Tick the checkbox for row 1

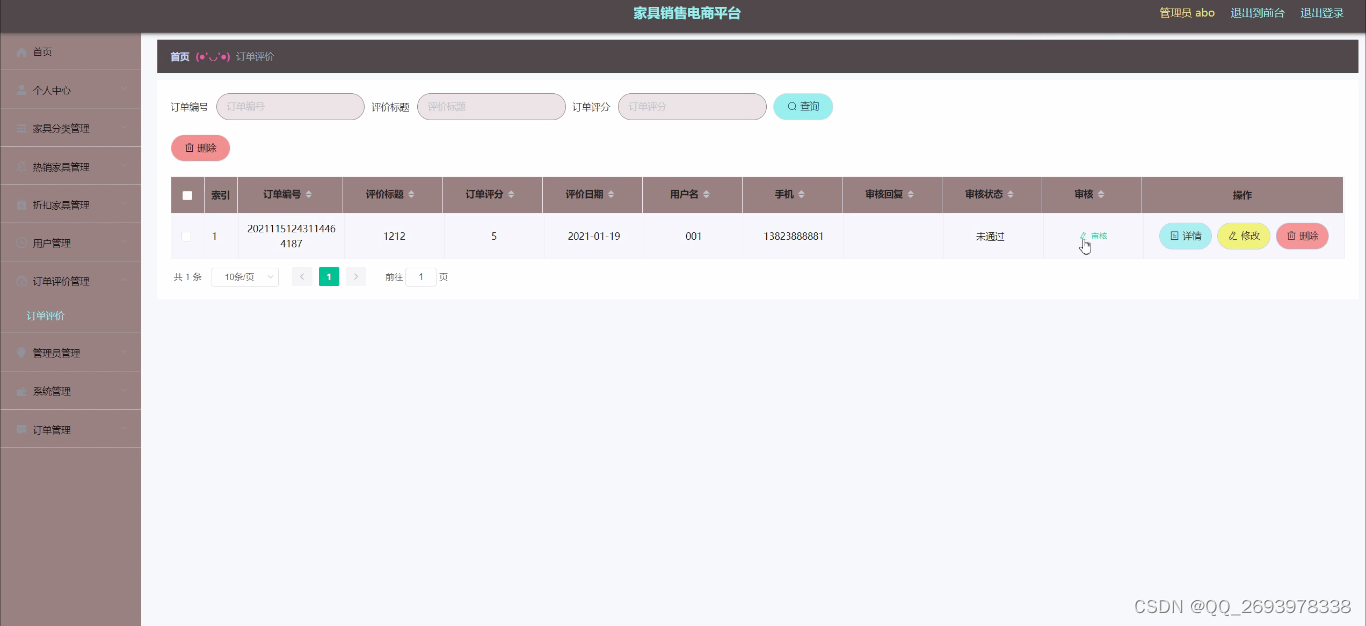[x=186, y=237]
